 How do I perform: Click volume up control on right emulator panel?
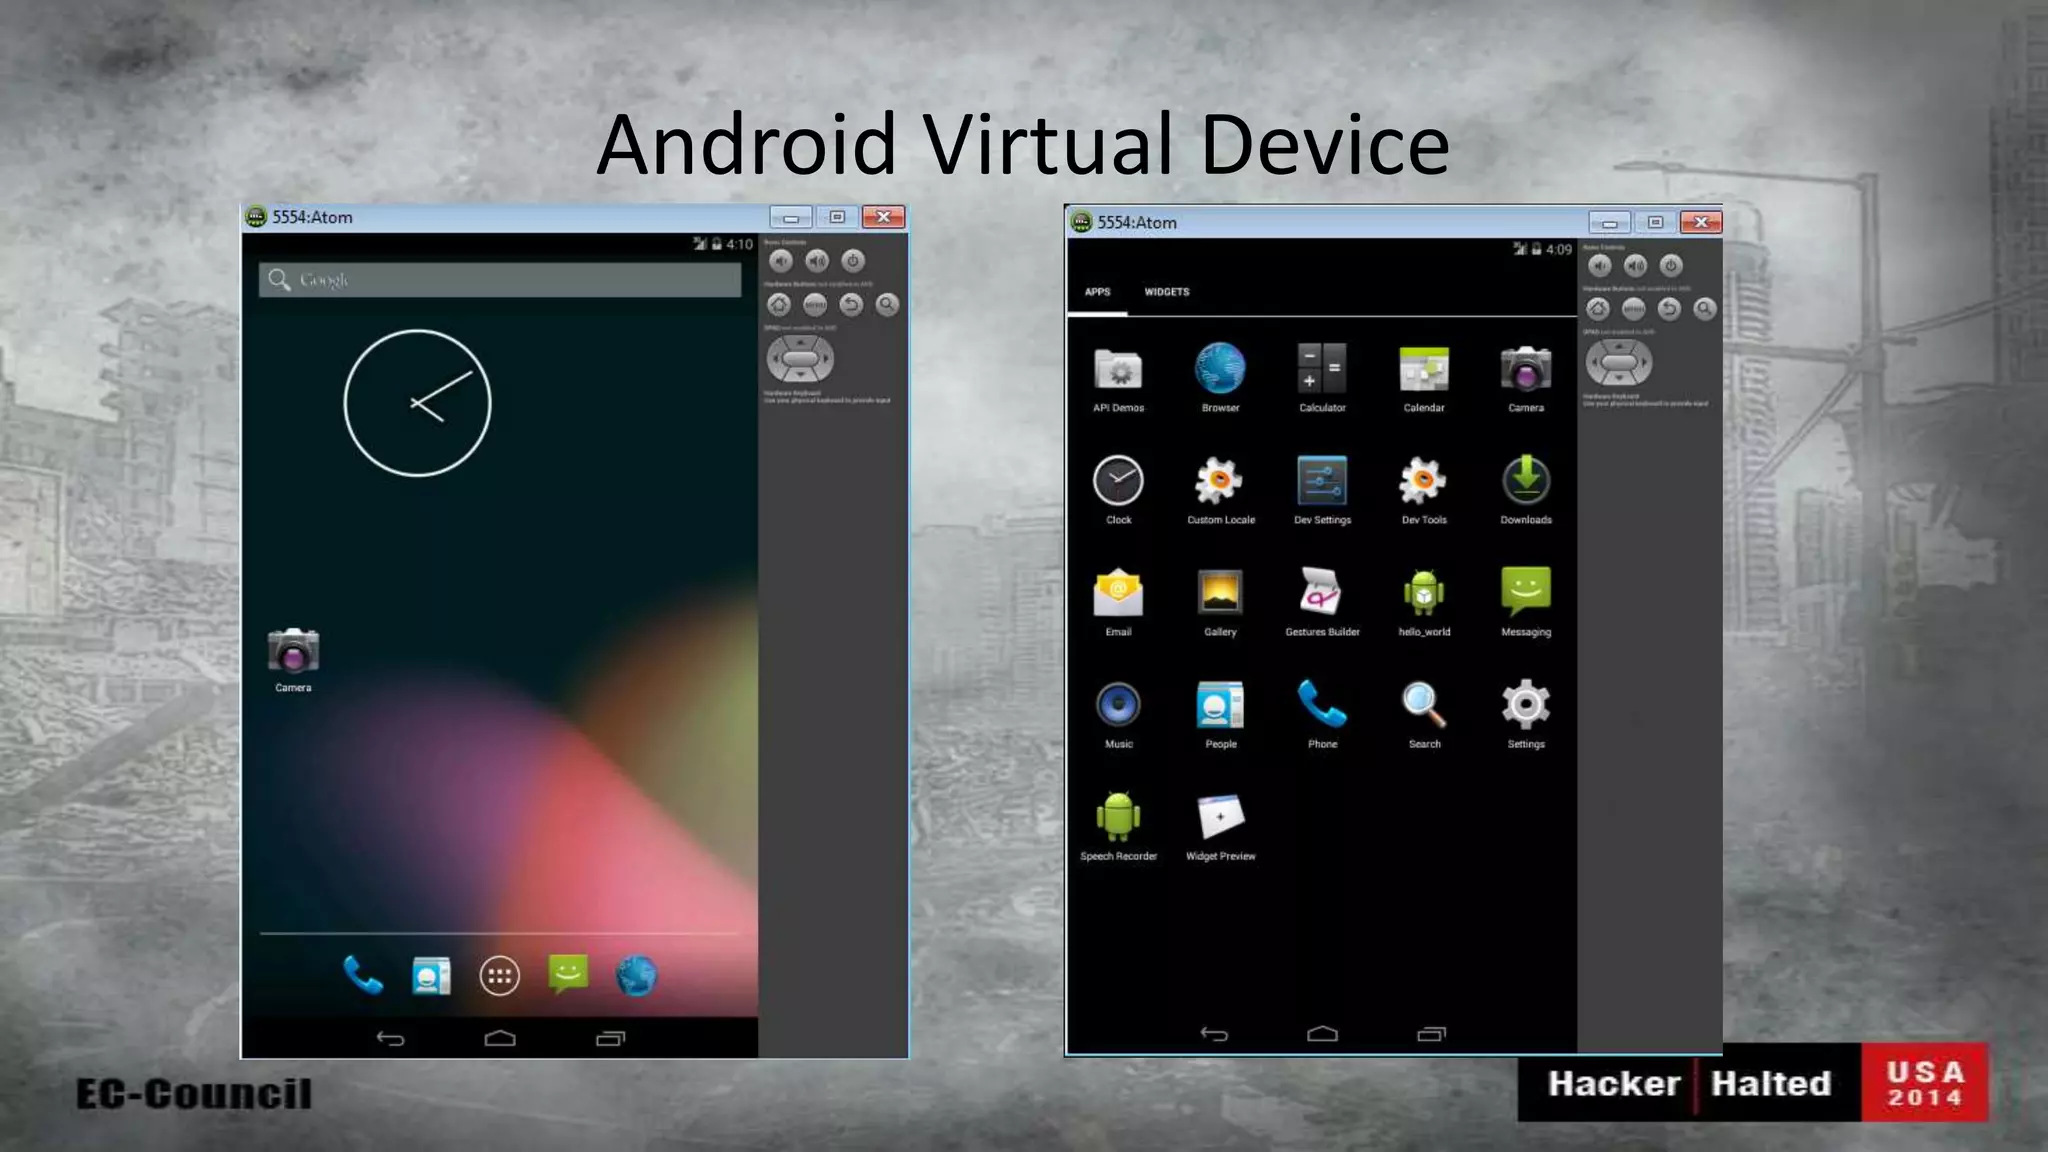click(1635, 265)
